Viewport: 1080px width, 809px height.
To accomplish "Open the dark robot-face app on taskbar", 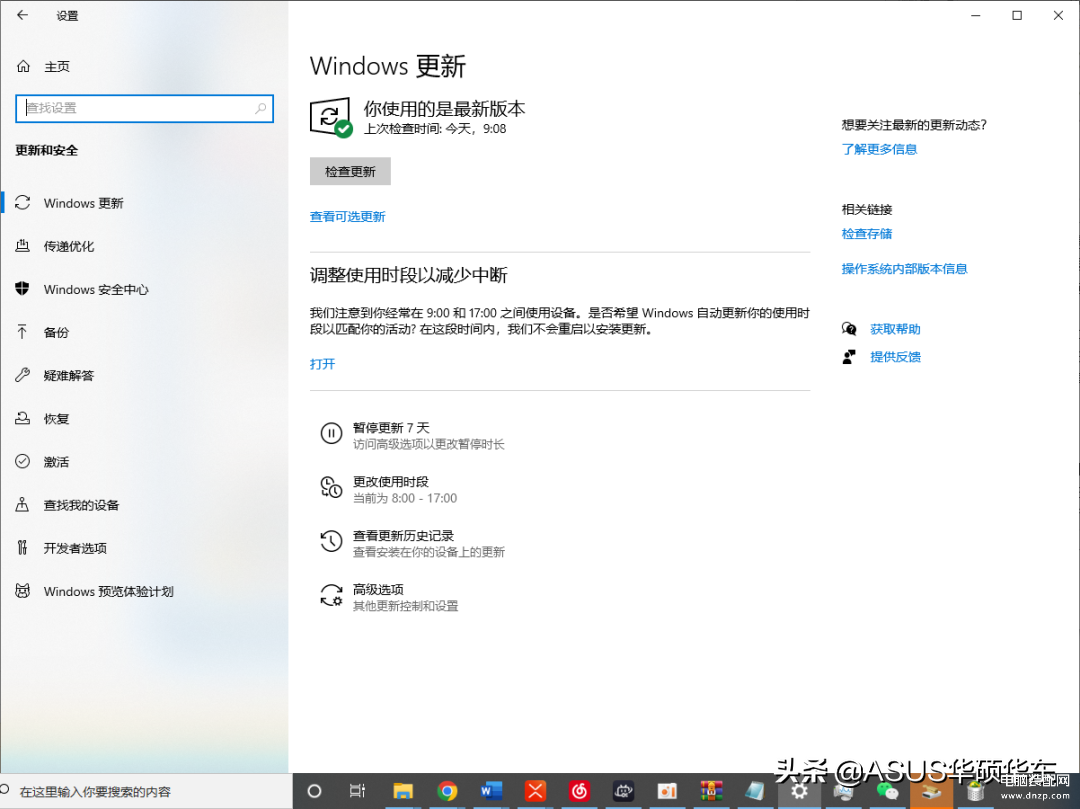I will (623, 791).
